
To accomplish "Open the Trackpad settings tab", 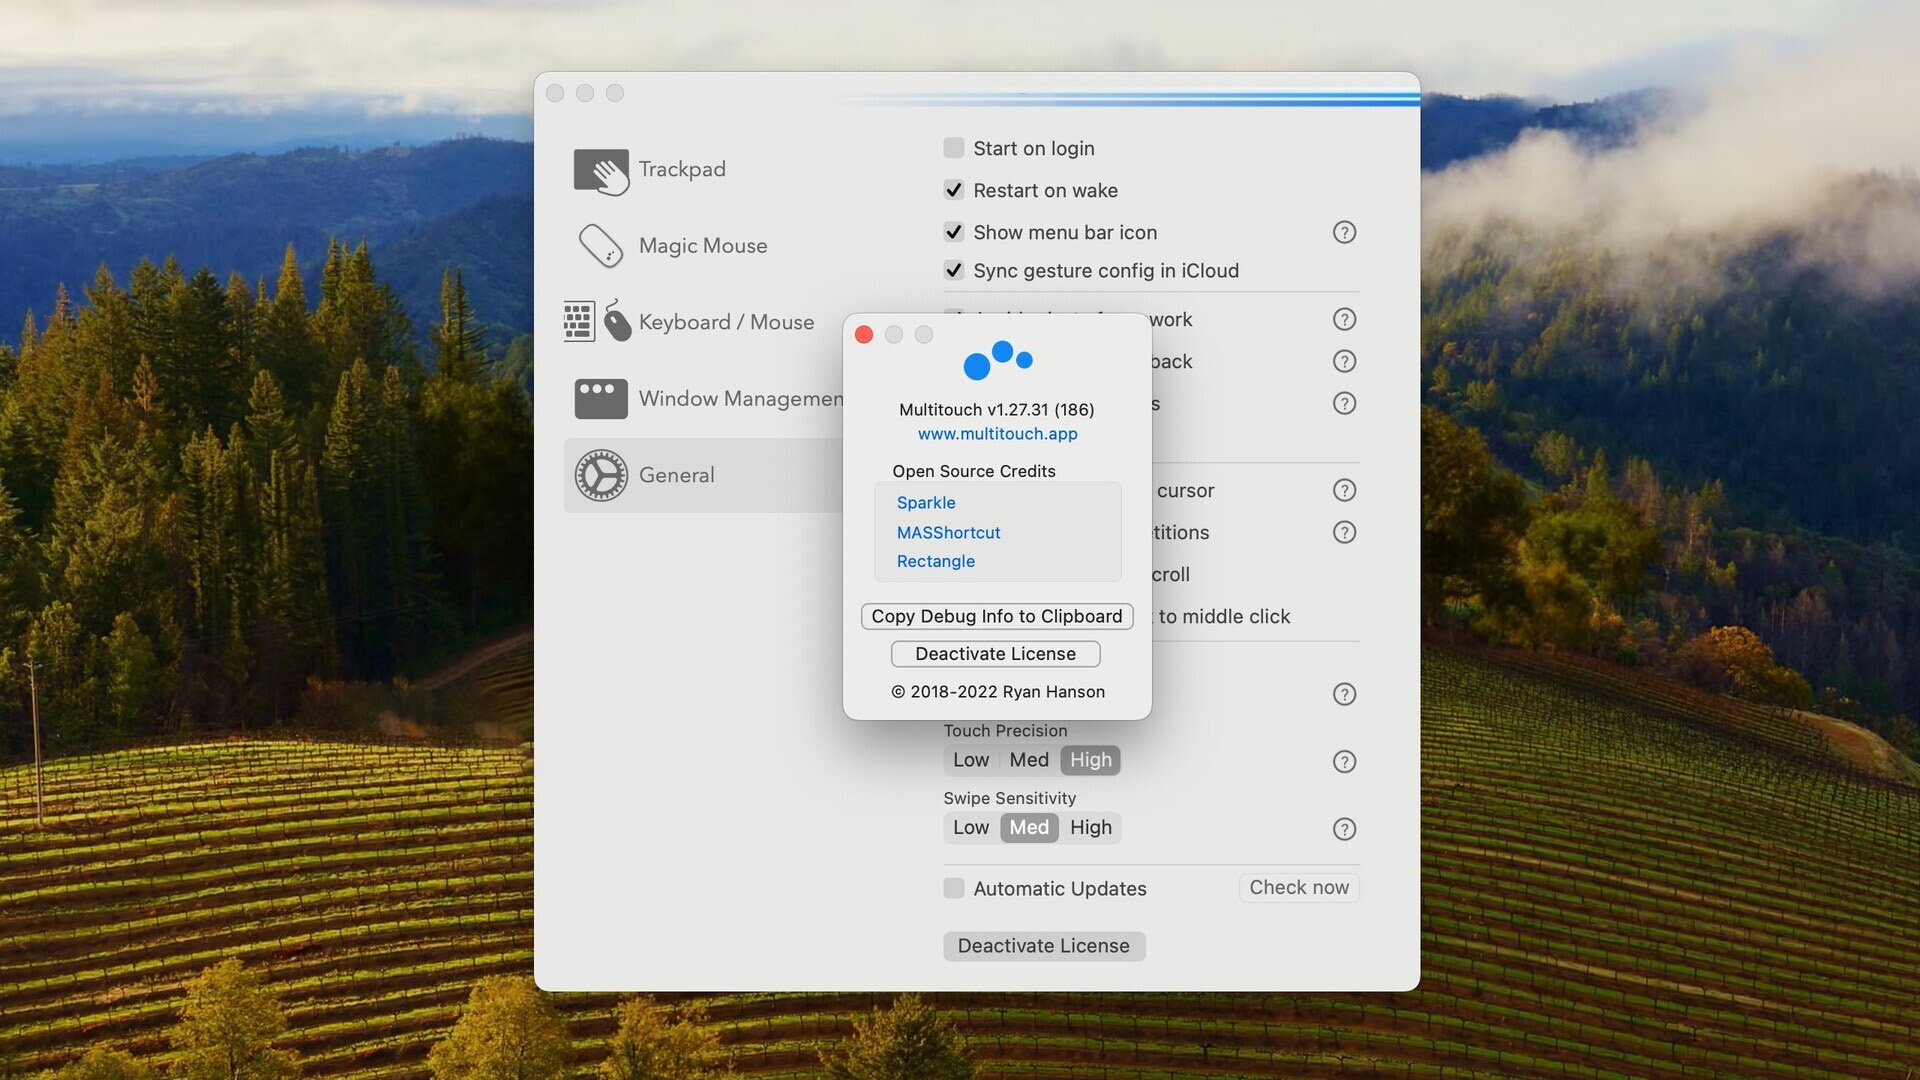I will [682, 170].
